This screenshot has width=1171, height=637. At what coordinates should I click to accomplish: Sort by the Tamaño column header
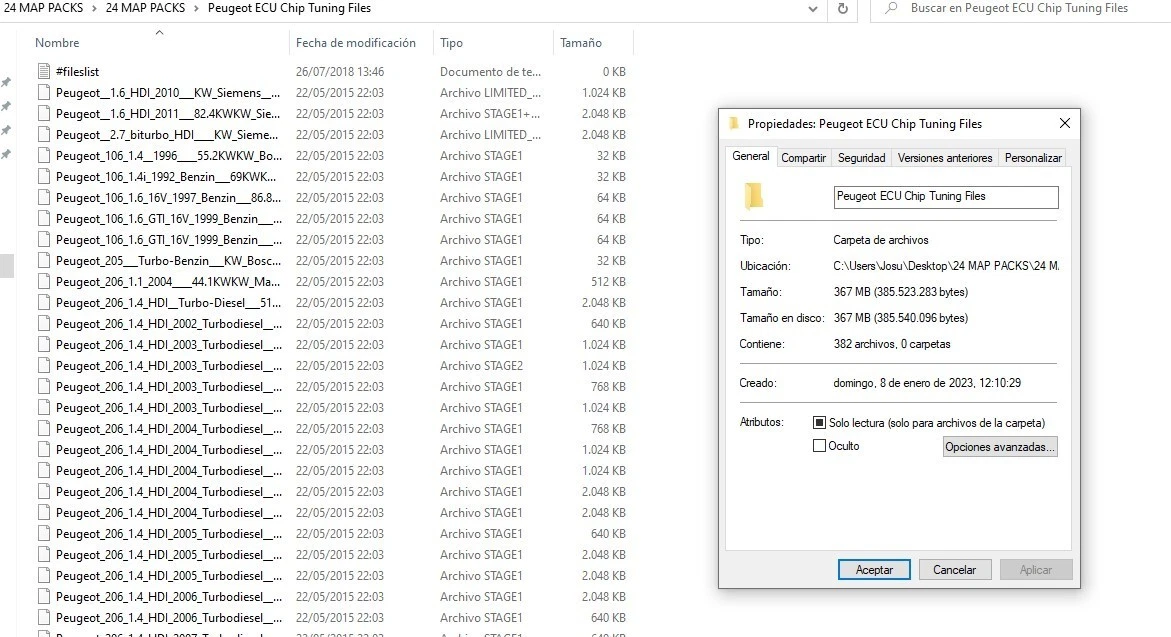click(x=580, y=43)
